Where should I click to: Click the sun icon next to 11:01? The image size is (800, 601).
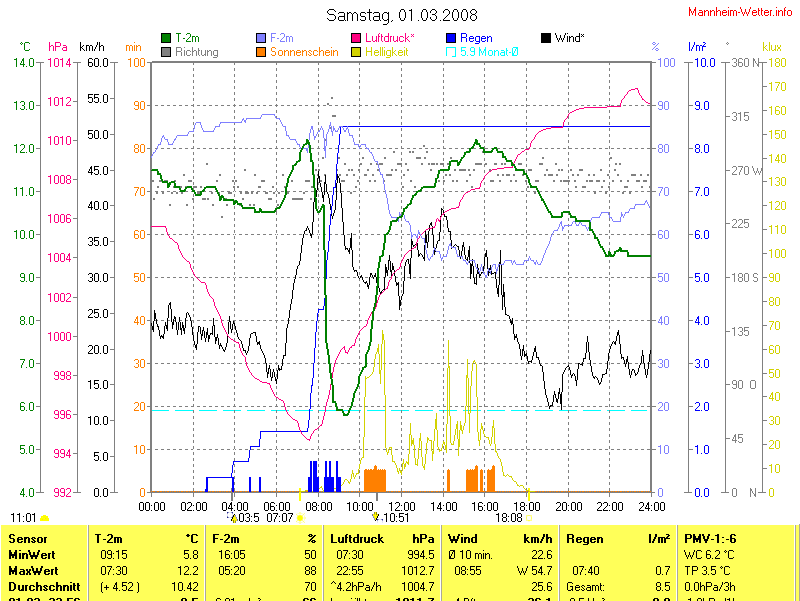click(x=44, y=518)
